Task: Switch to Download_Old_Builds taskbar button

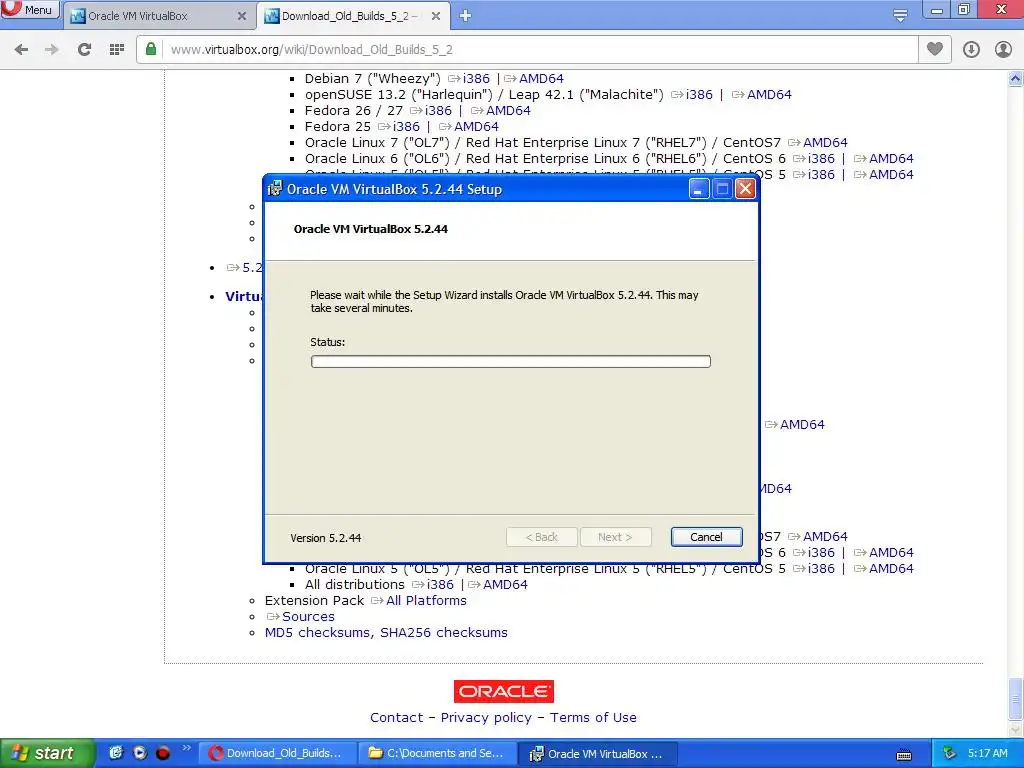Action: pos(277,754)
